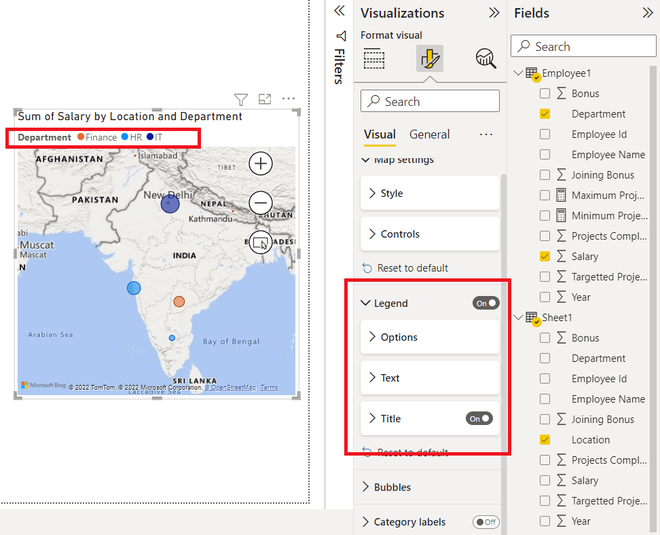Click the Sheet1 table icon
Screen dimensions: 660x535
coord(532,319)
